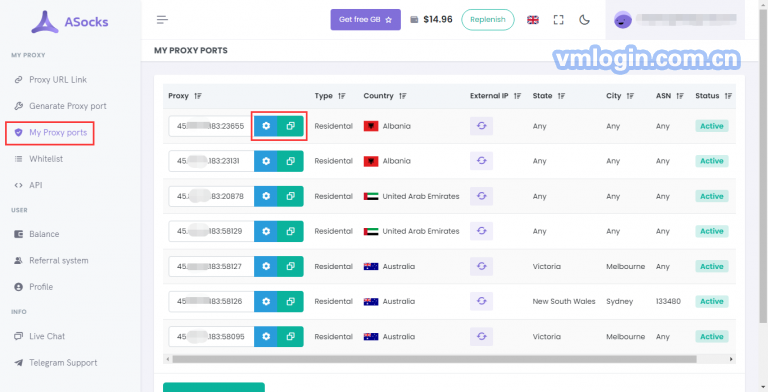The height and width of the screenshot is (392, 768).
Task: Refresh external IP for port 20878 row
Action: click(481, 196)
